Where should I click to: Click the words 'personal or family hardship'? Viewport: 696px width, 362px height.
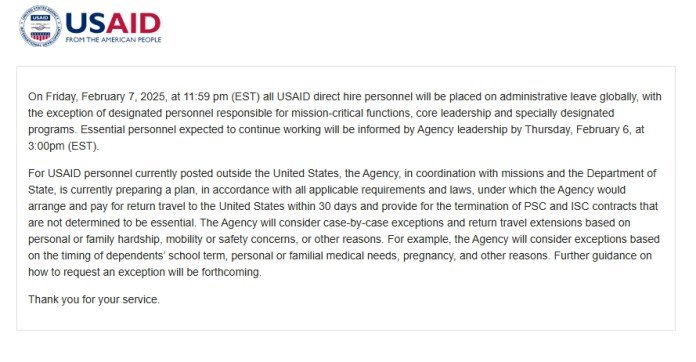click(x=94, y=239)
